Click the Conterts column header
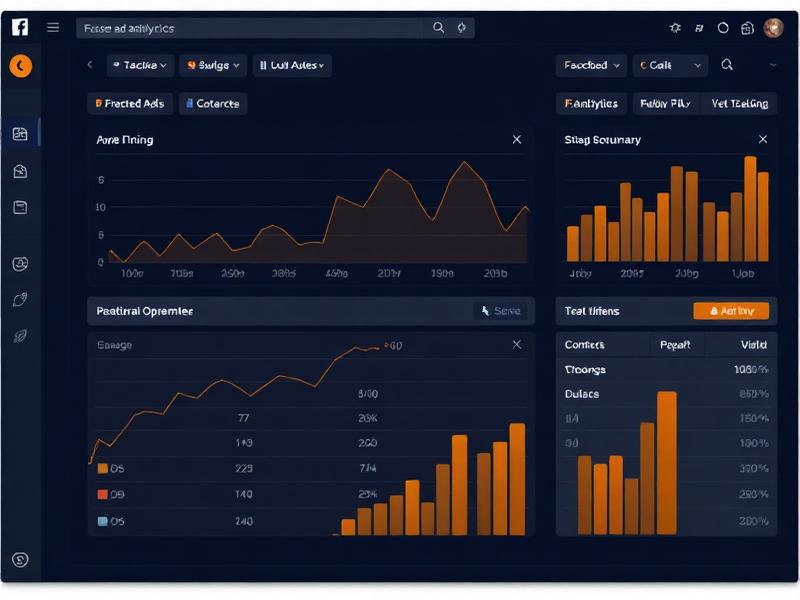The image size is (800, 600). pos(585,345)
